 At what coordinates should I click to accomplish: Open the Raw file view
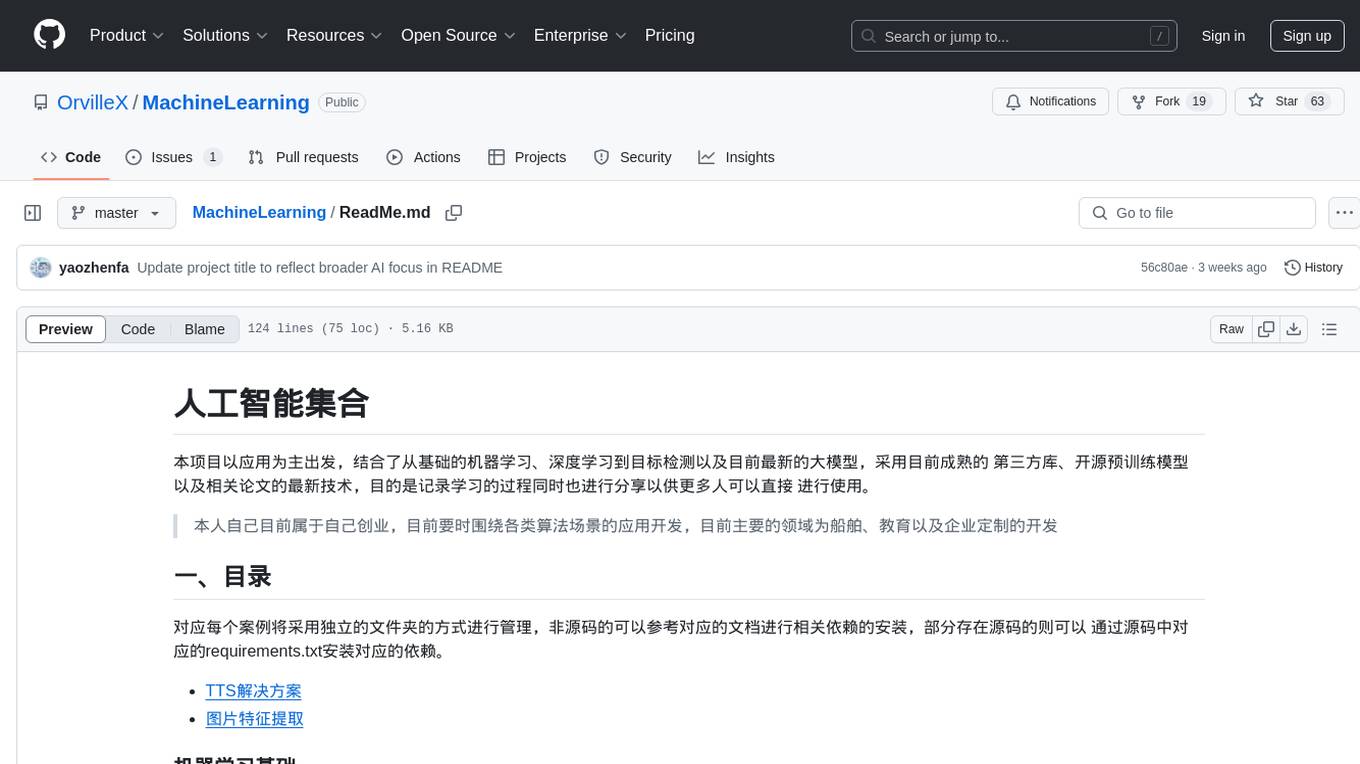(1231, 329)
